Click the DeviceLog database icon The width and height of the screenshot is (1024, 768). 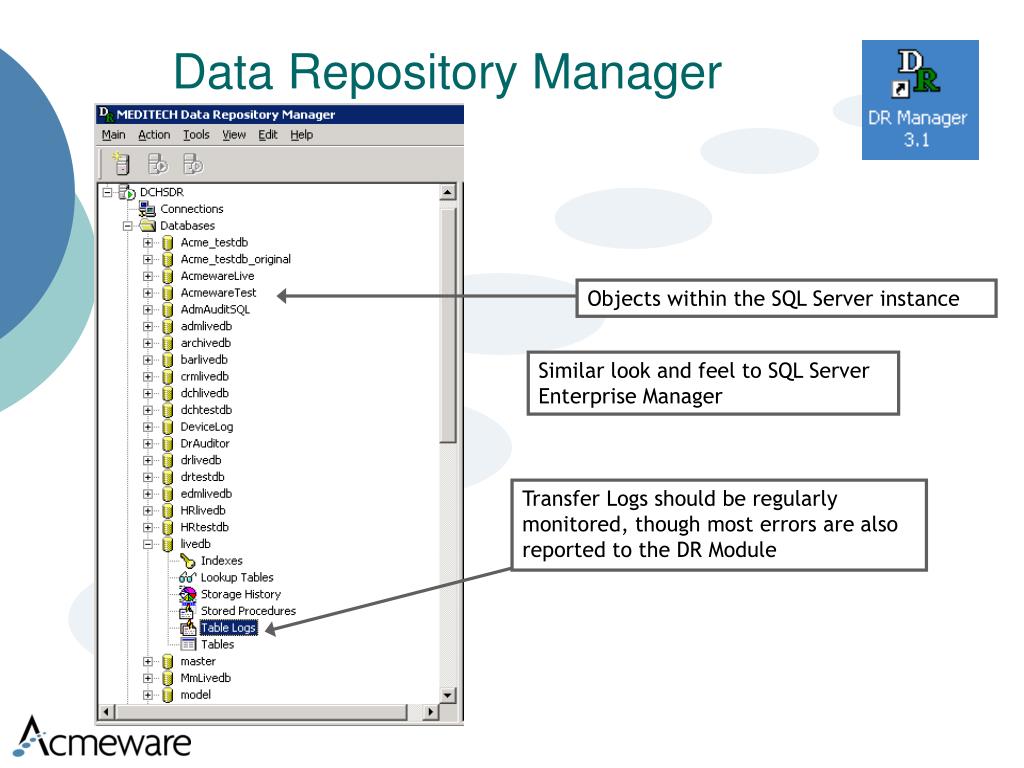[168, 427]
